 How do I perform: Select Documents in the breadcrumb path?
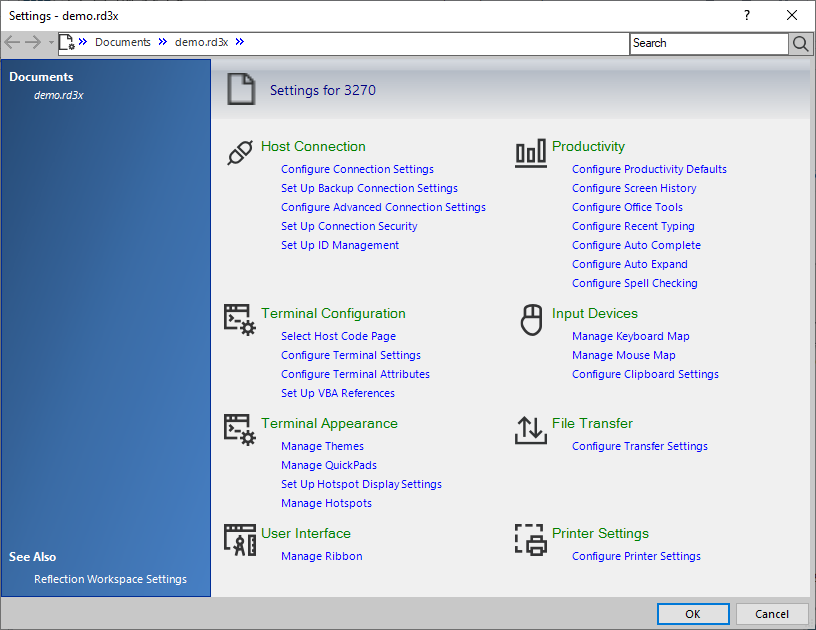[123, 42]
